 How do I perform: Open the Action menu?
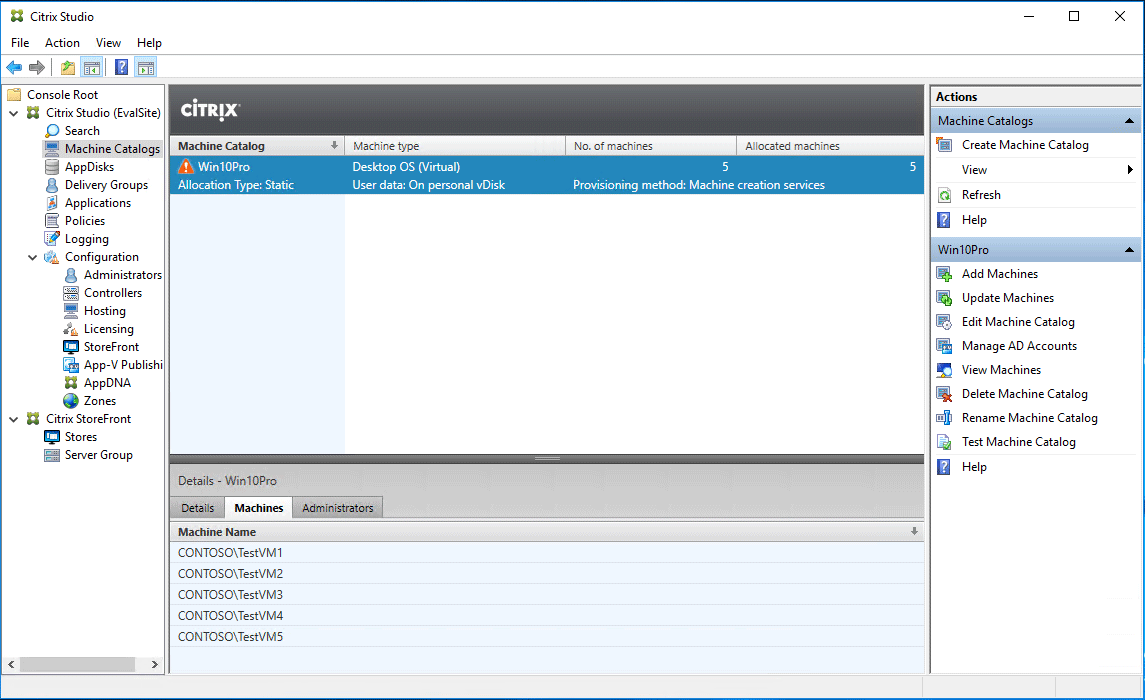point(62,42)
